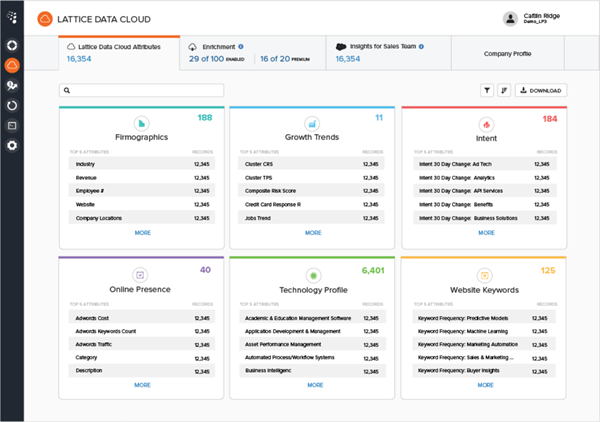Expand more Firmographics attributes

pos(142,232)
